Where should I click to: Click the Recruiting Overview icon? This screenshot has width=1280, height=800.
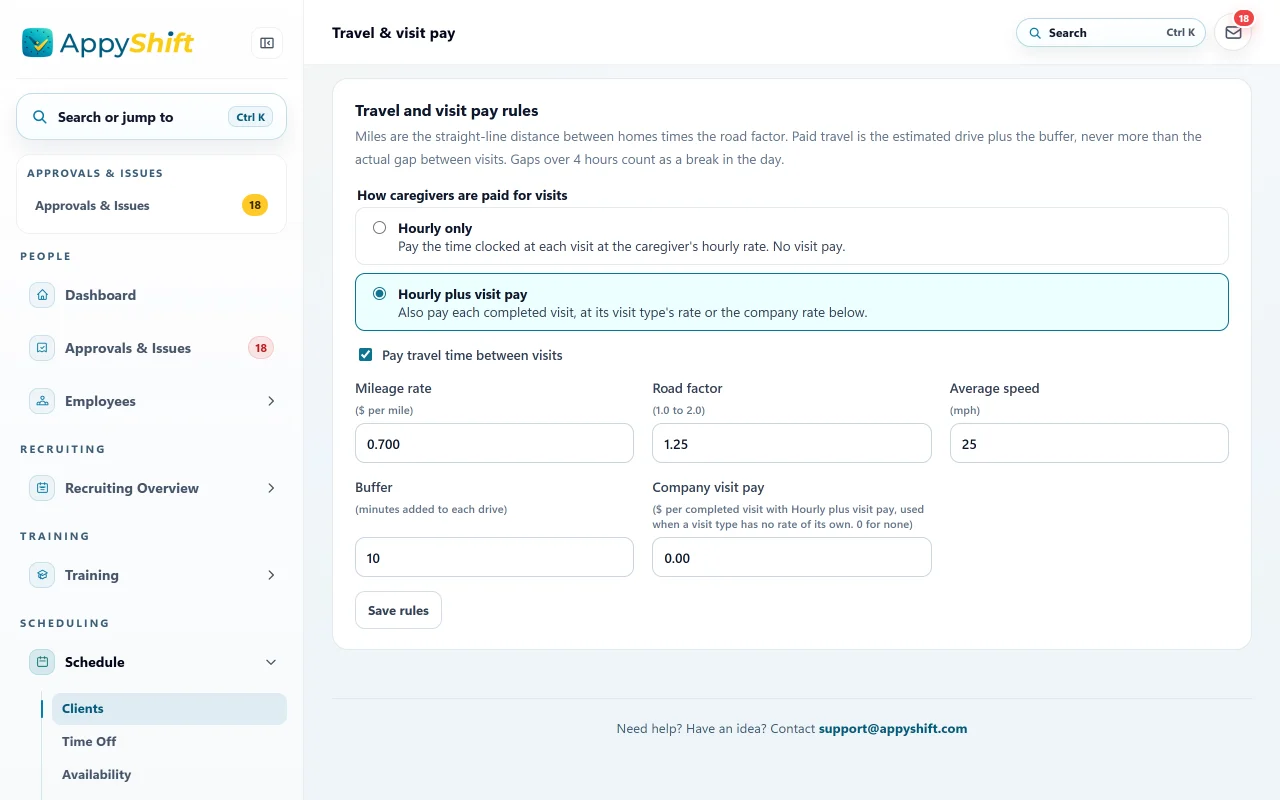click(x=42, y=488)
